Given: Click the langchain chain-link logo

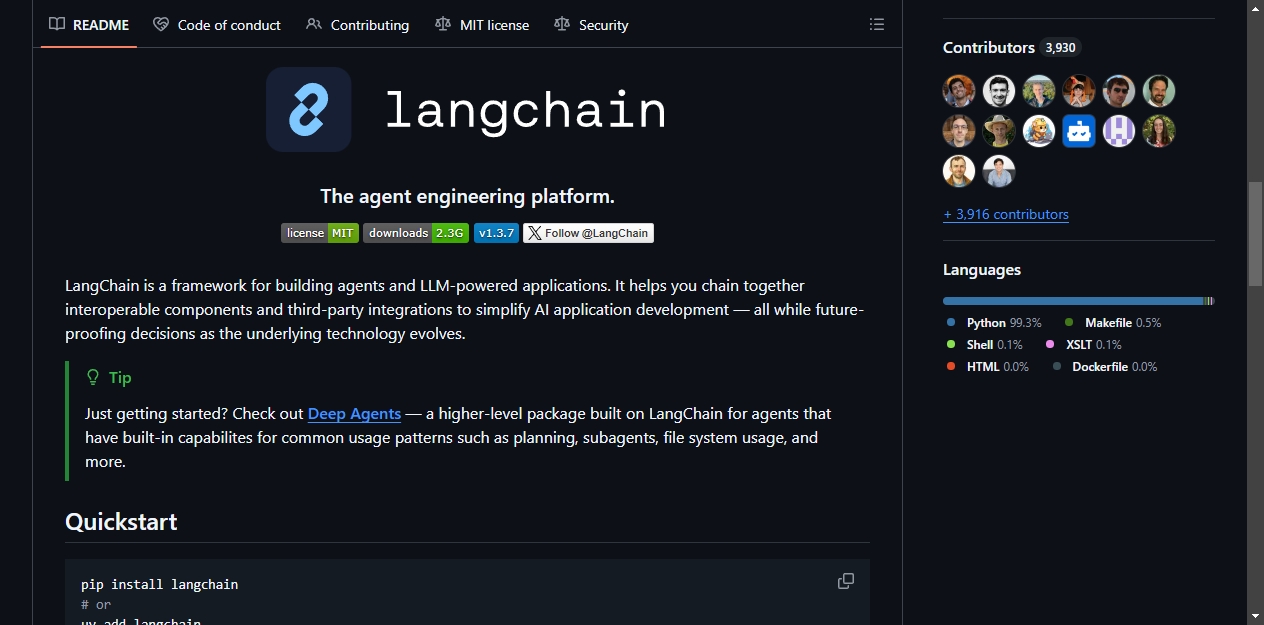Looking at the screenshot, I should coord(309,110).
